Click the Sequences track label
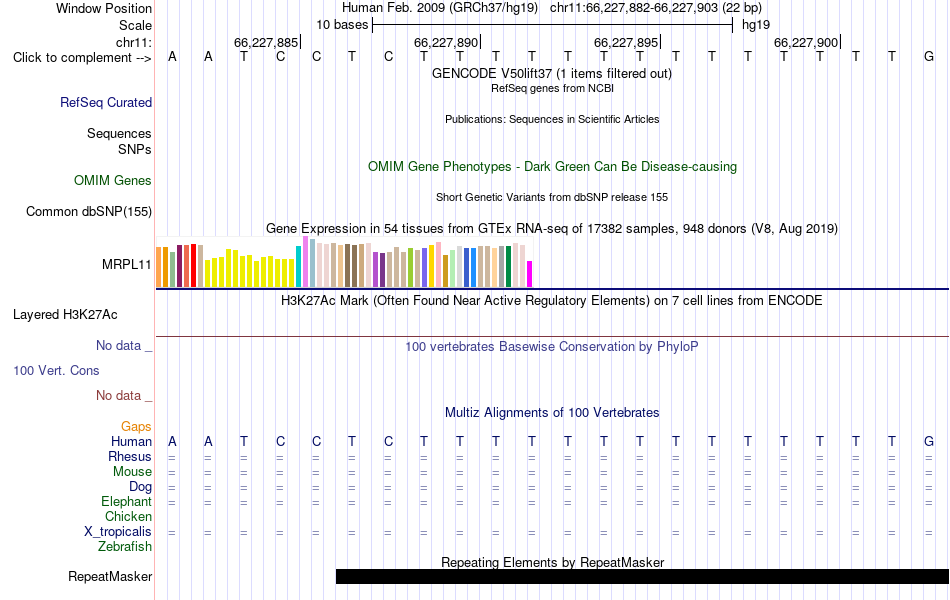This screenshot has height=600, width=950. (119, 133)
